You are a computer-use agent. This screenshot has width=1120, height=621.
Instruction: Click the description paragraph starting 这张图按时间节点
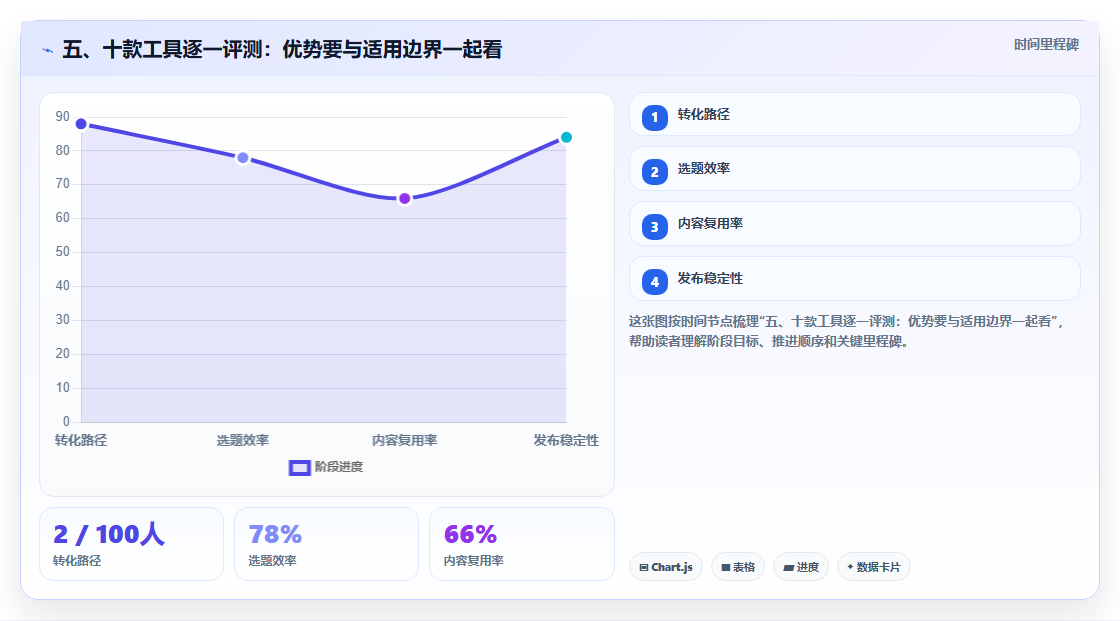(x=847, y=332)
